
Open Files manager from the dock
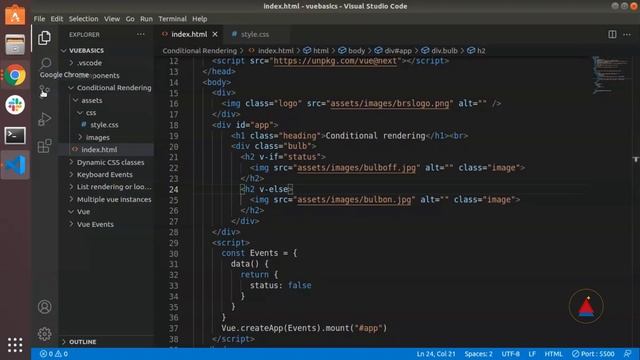pyautogui.click(x=15, y=44)
